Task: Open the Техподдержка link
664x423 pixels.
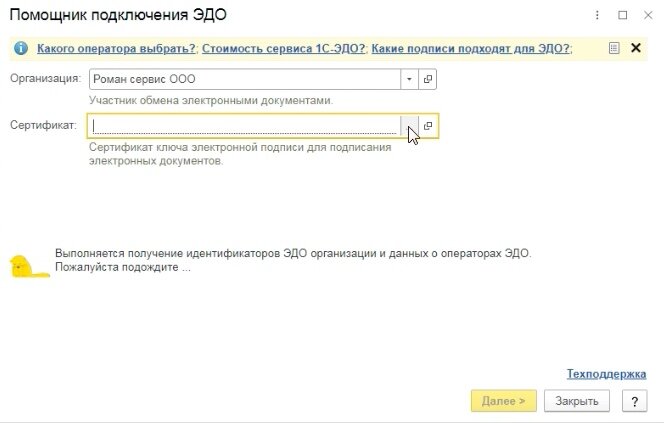Action: pyautogui.click(x=606, y=374)
